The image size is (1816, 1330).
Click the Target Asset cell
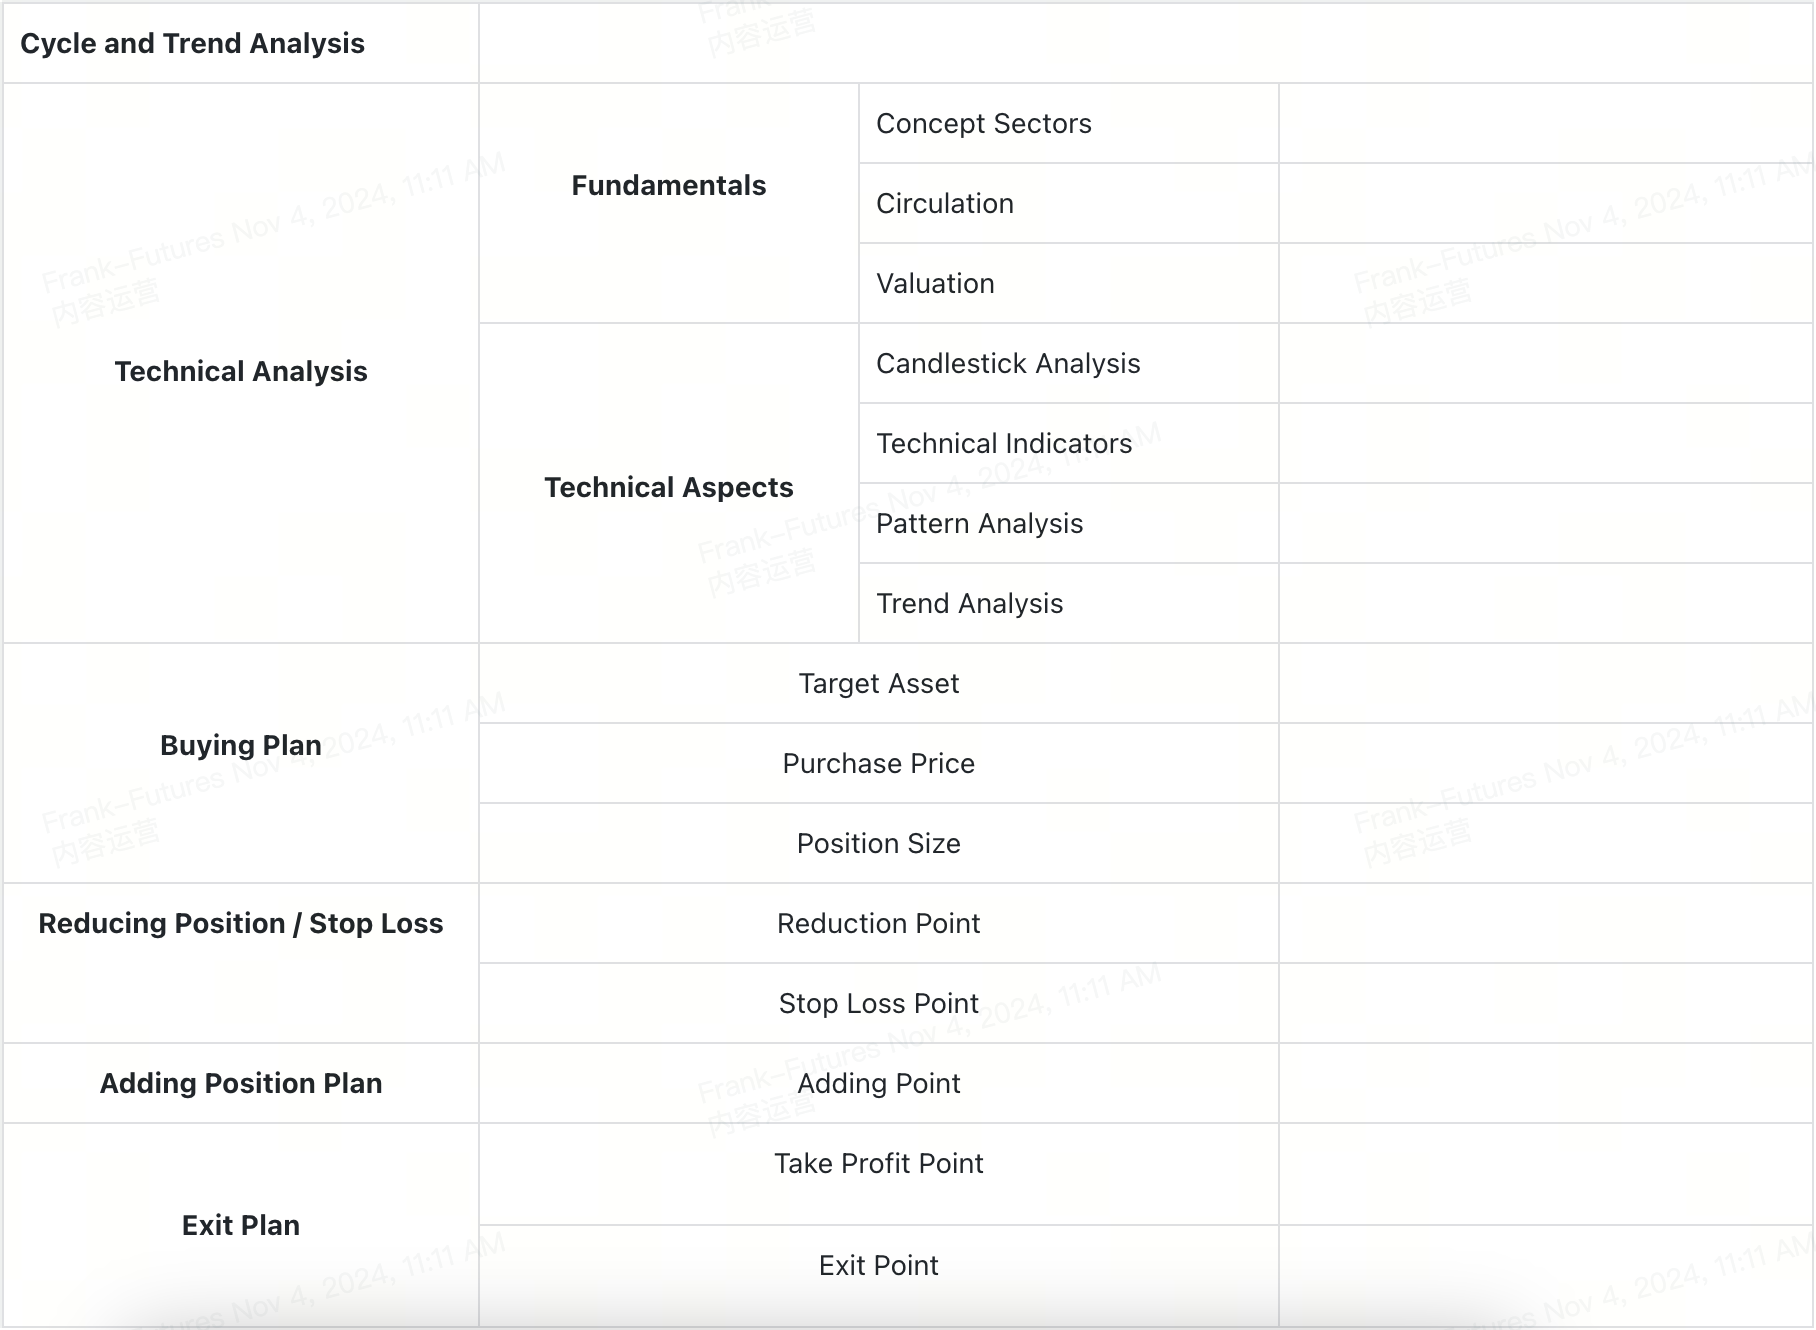878,684
